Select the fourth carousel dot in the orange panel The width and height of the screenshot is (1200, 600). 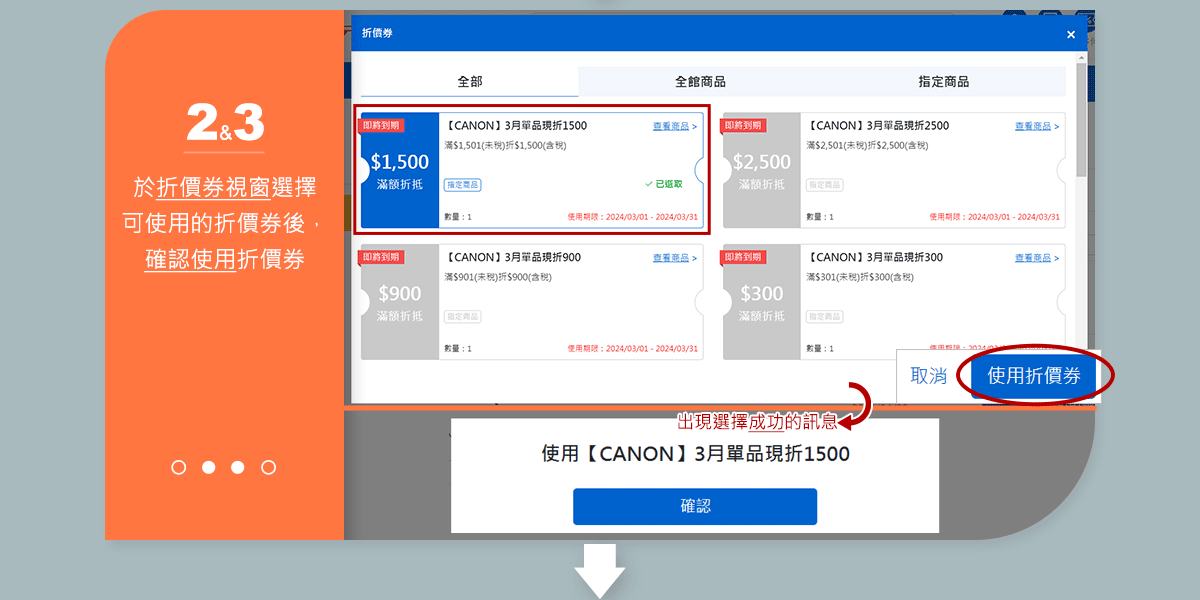268,467
